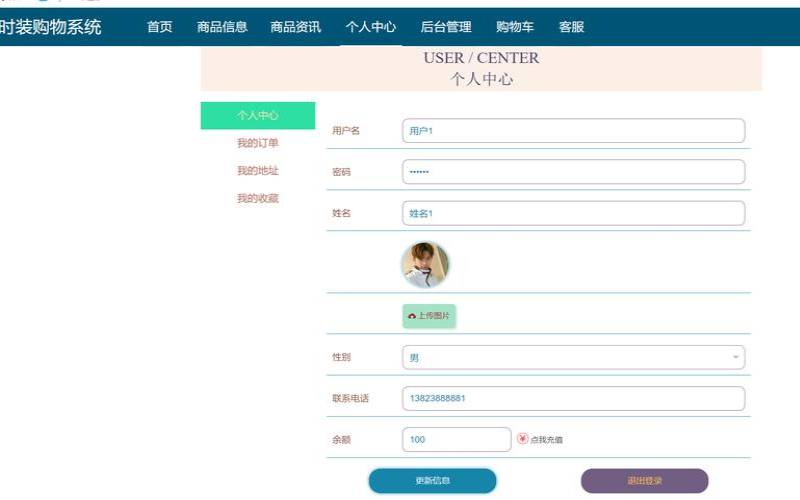Click the 余额 label text
The height and width of the screenshot is (500, 800).
[x=341, y=440]
